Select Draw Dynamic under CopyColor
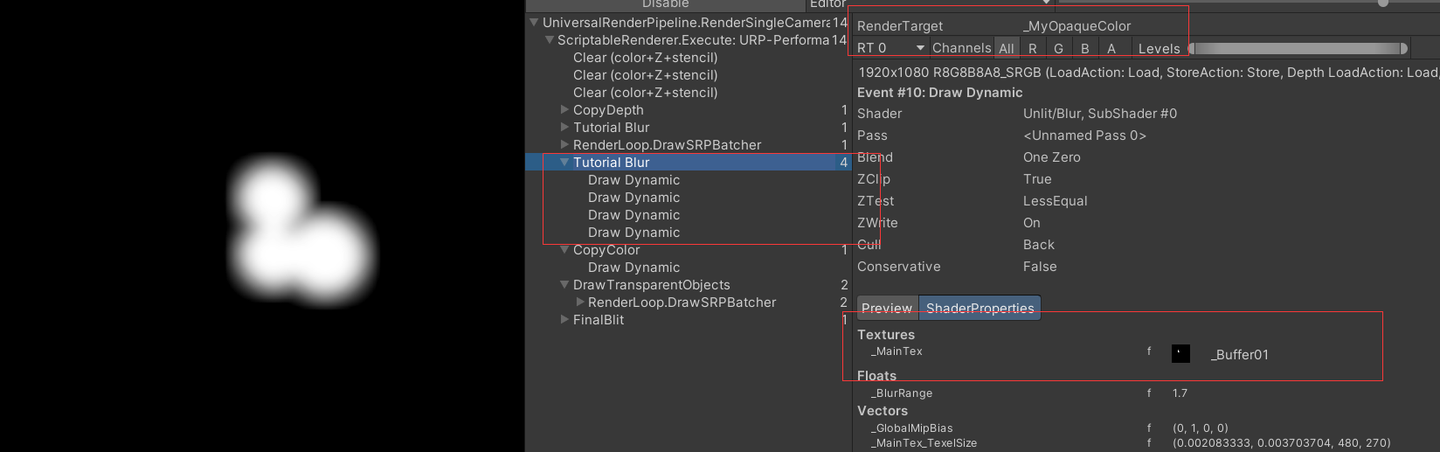Screen dimensions: 1440x452 pyautogui.click(x=633, y=267)
